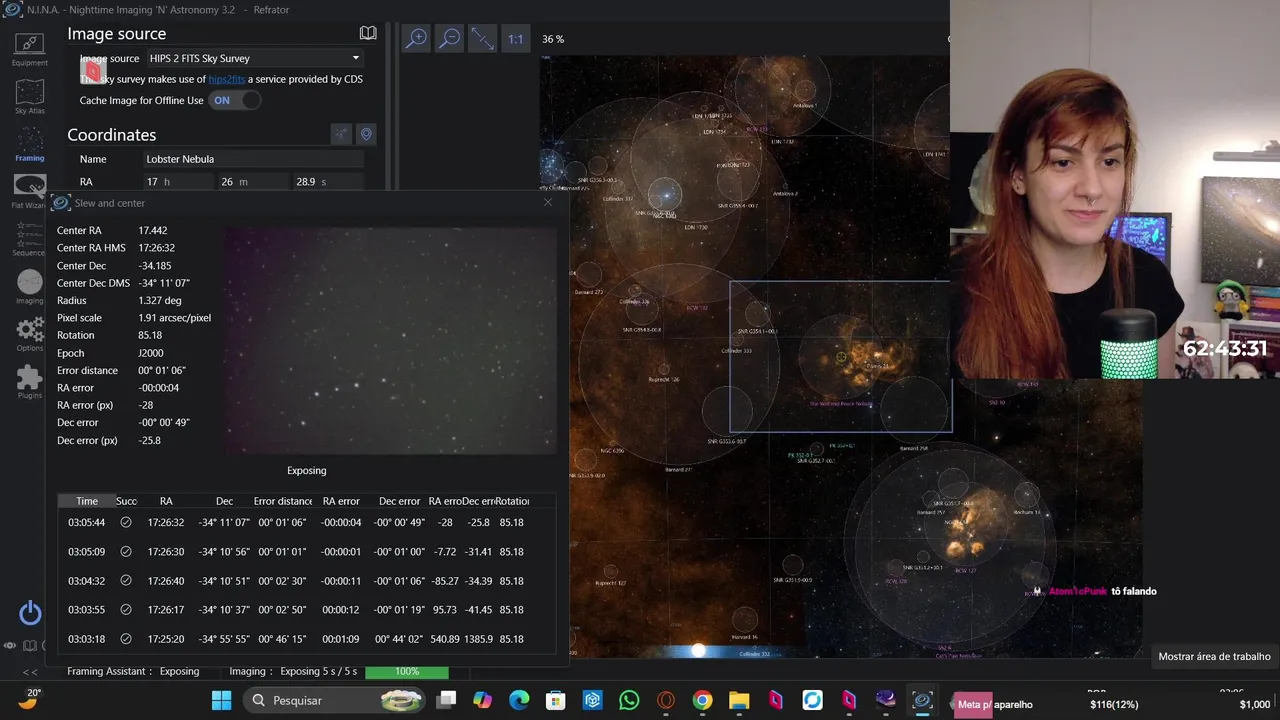Open Microsoft Store from taskbar
Viewport: 1280px width, 720px height.
555,700
